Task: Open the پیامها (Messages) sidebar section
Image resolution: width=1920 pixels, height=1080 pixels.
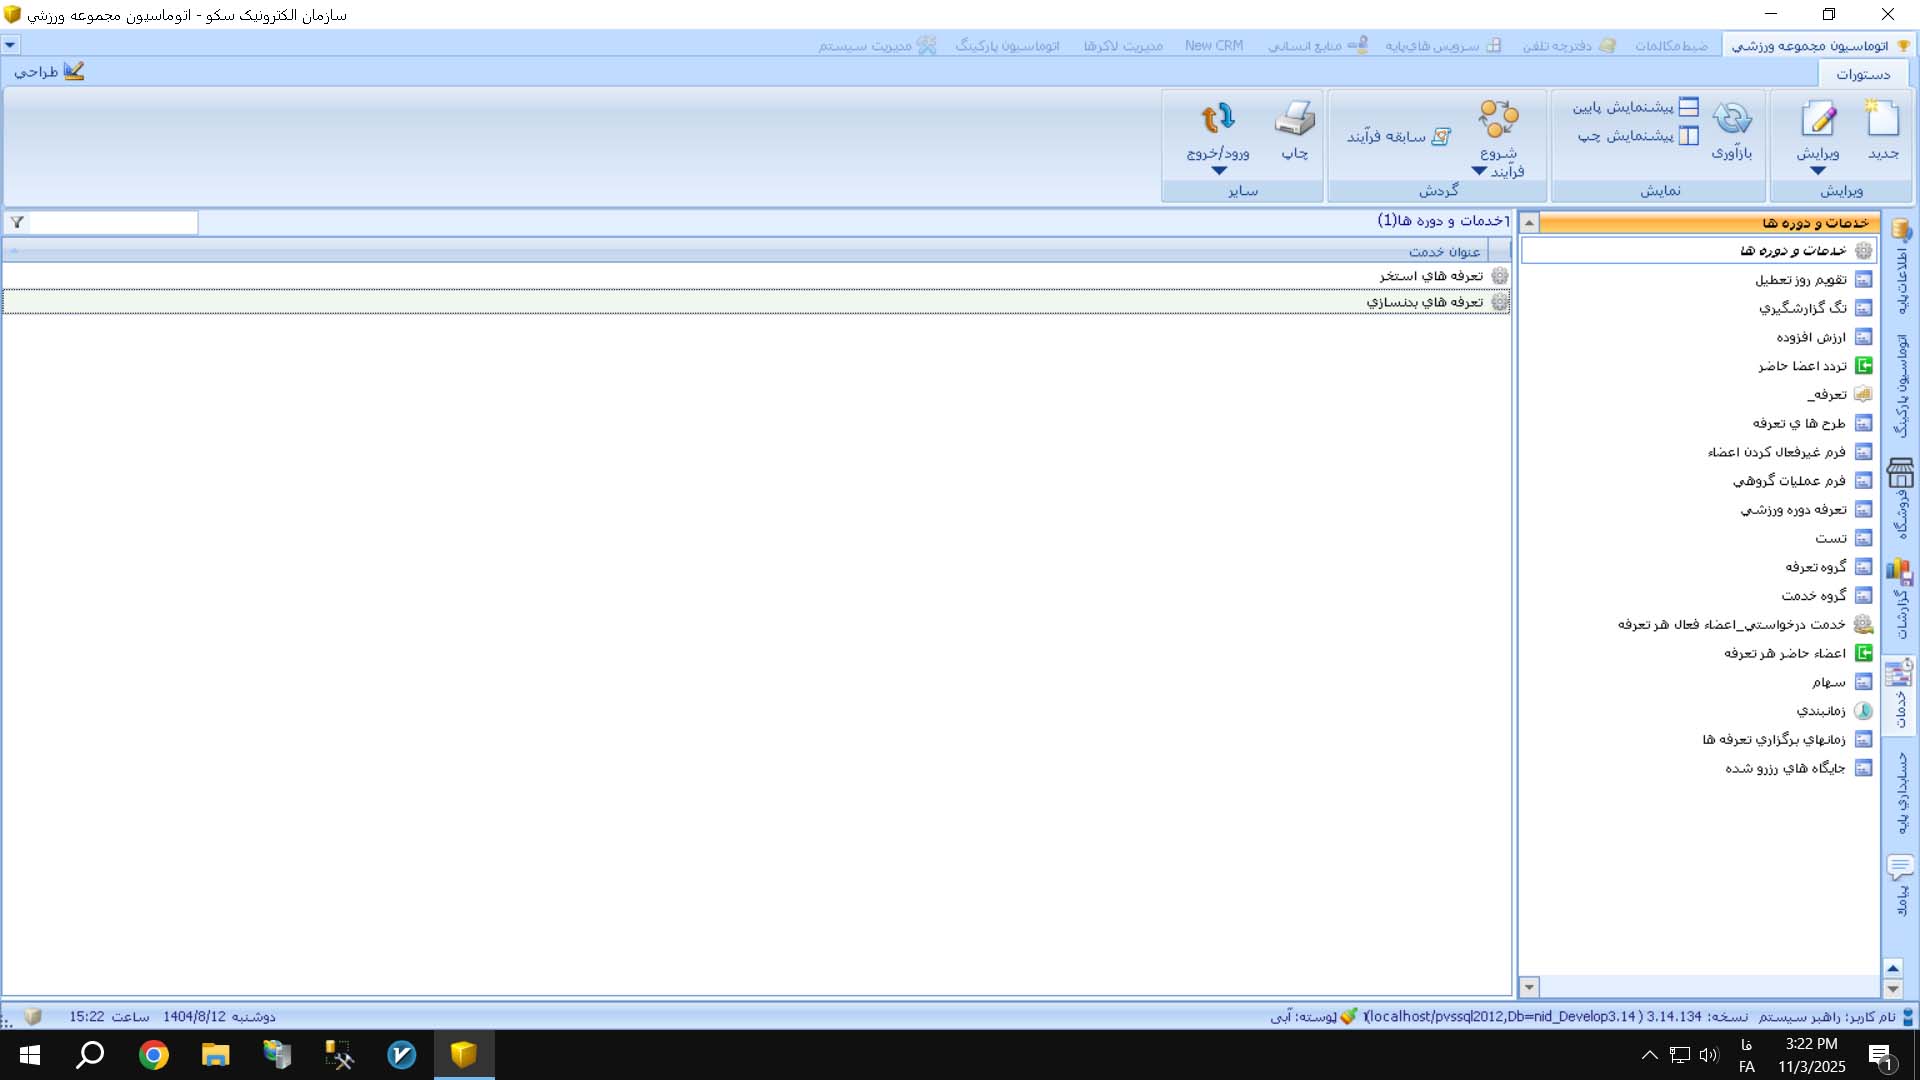Action: [x=1900, y=885]
